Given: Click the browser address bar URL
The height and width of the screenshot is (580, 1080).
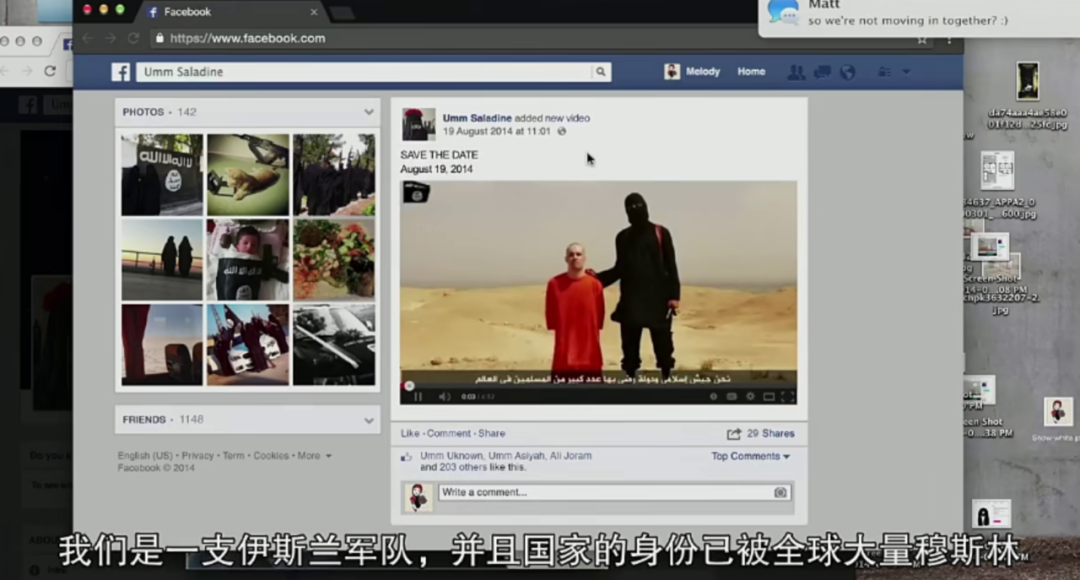Looking at the screenshot, I should pyautogui.click(x=247, y=39).
